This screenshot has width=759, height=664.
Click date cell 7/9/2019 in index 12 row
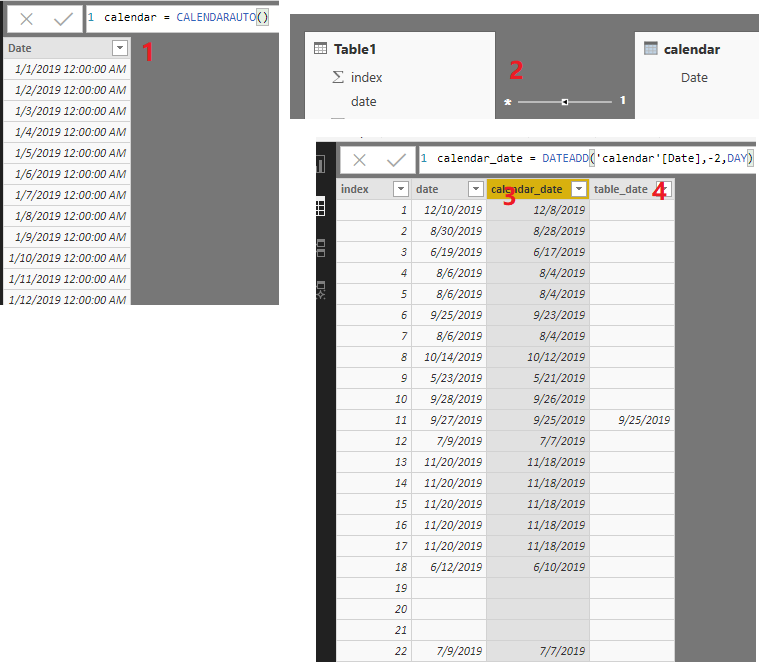449,441
